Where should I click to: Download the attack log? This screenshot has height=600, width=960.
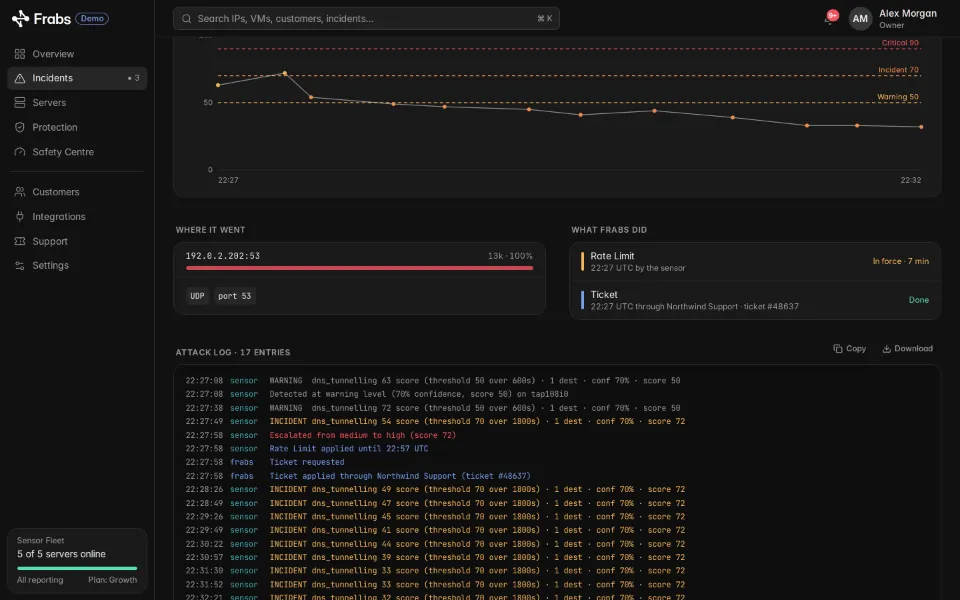coord(907,348)
